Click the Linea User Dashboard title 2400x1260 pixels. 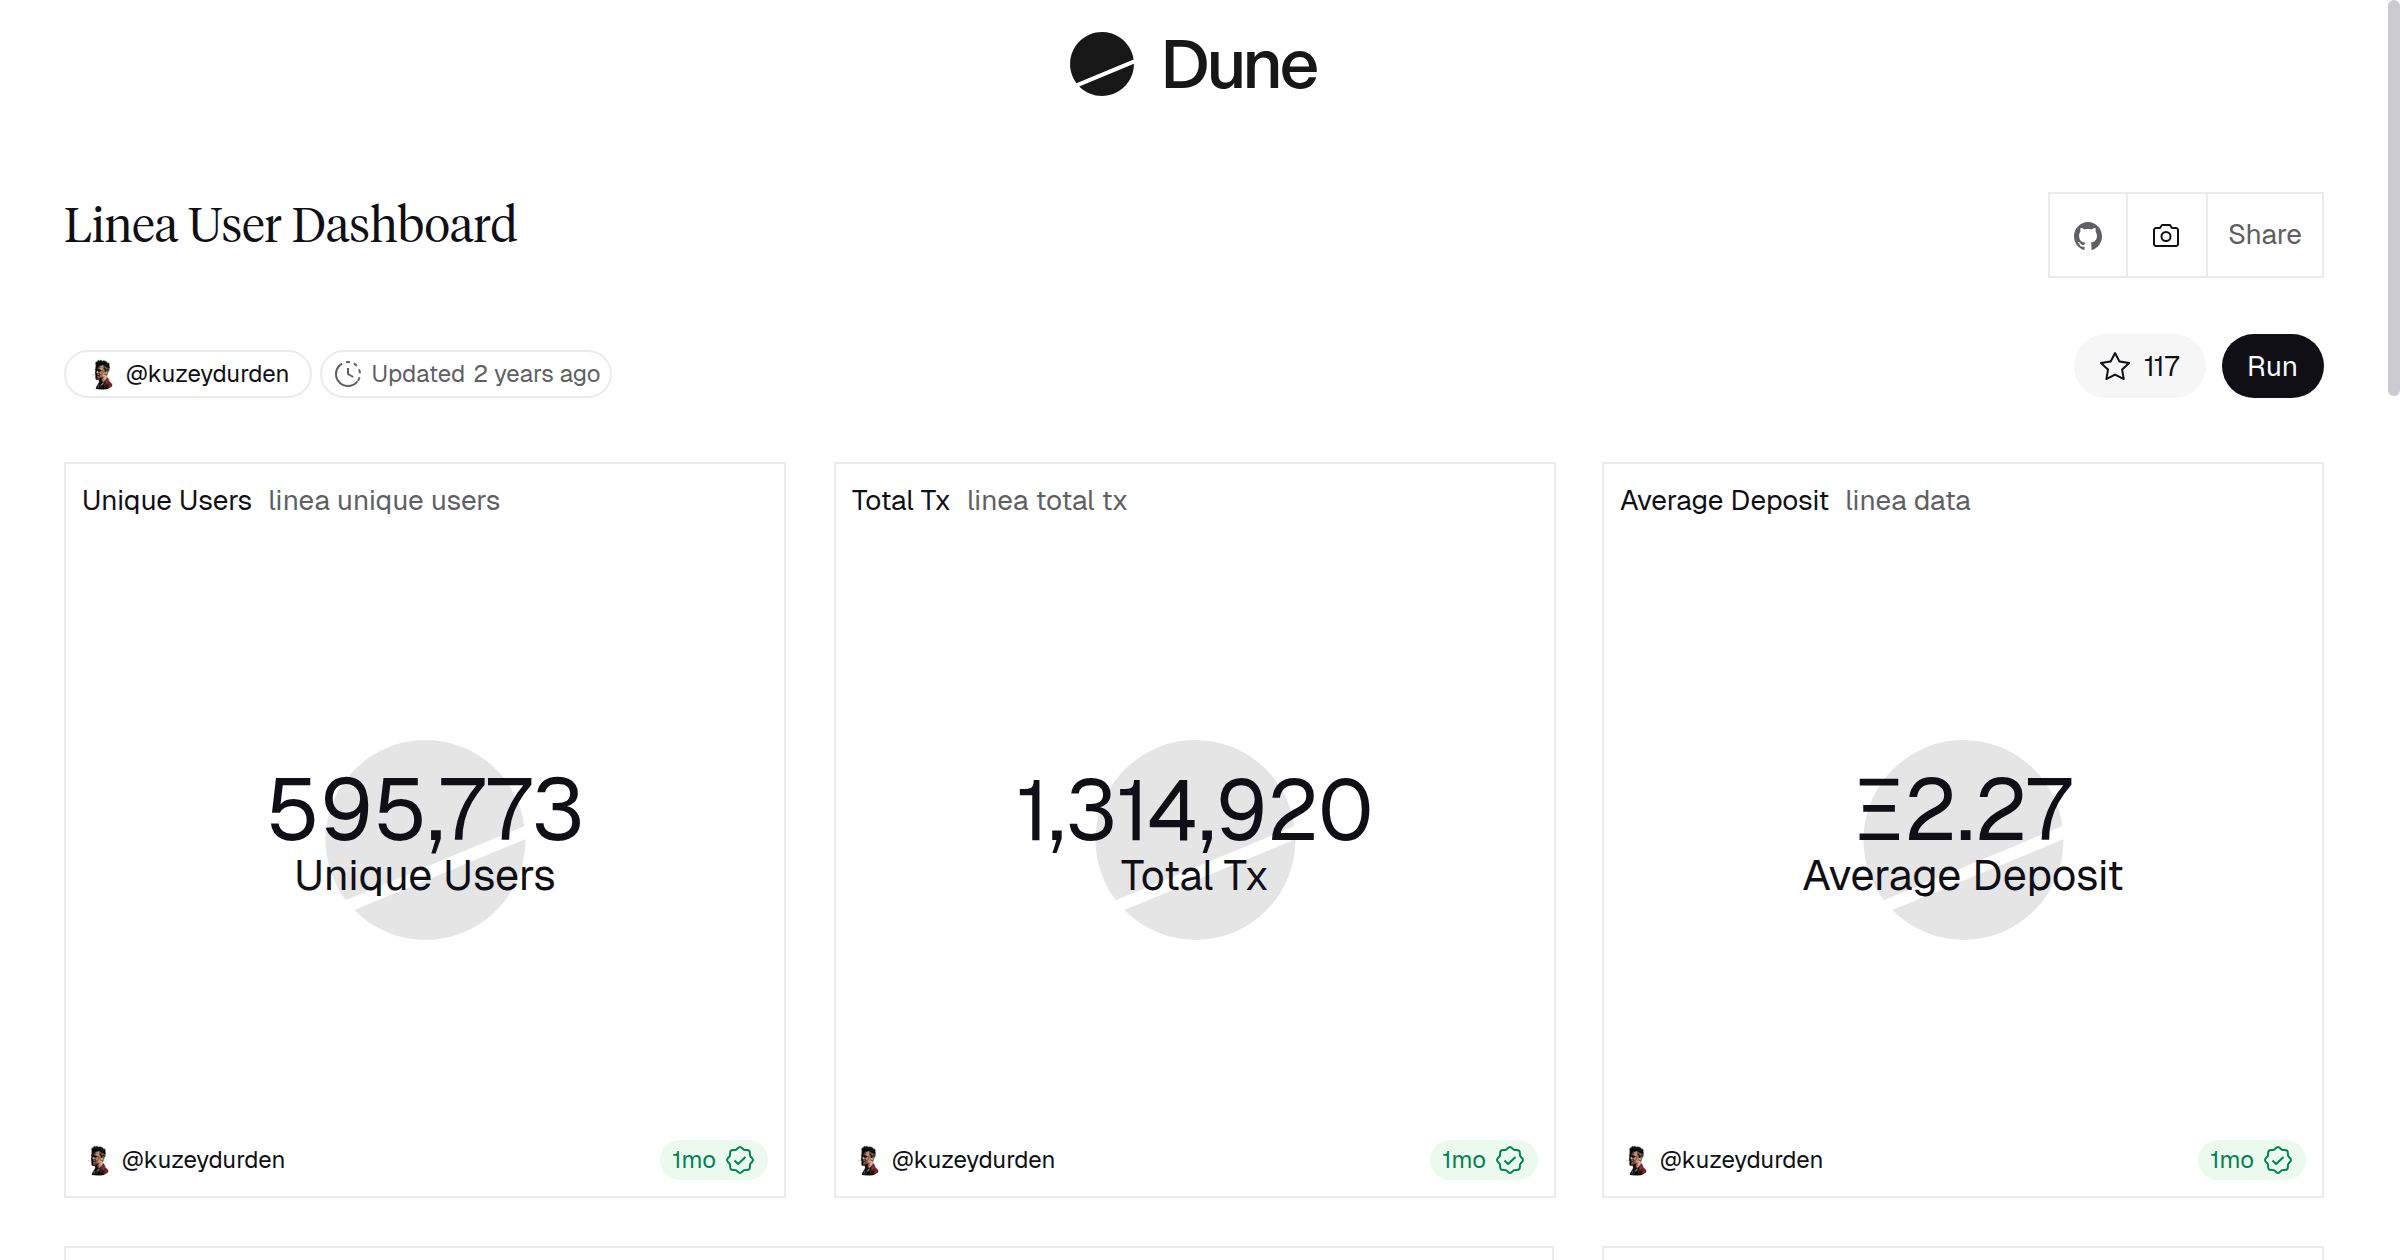click(291, 224)
